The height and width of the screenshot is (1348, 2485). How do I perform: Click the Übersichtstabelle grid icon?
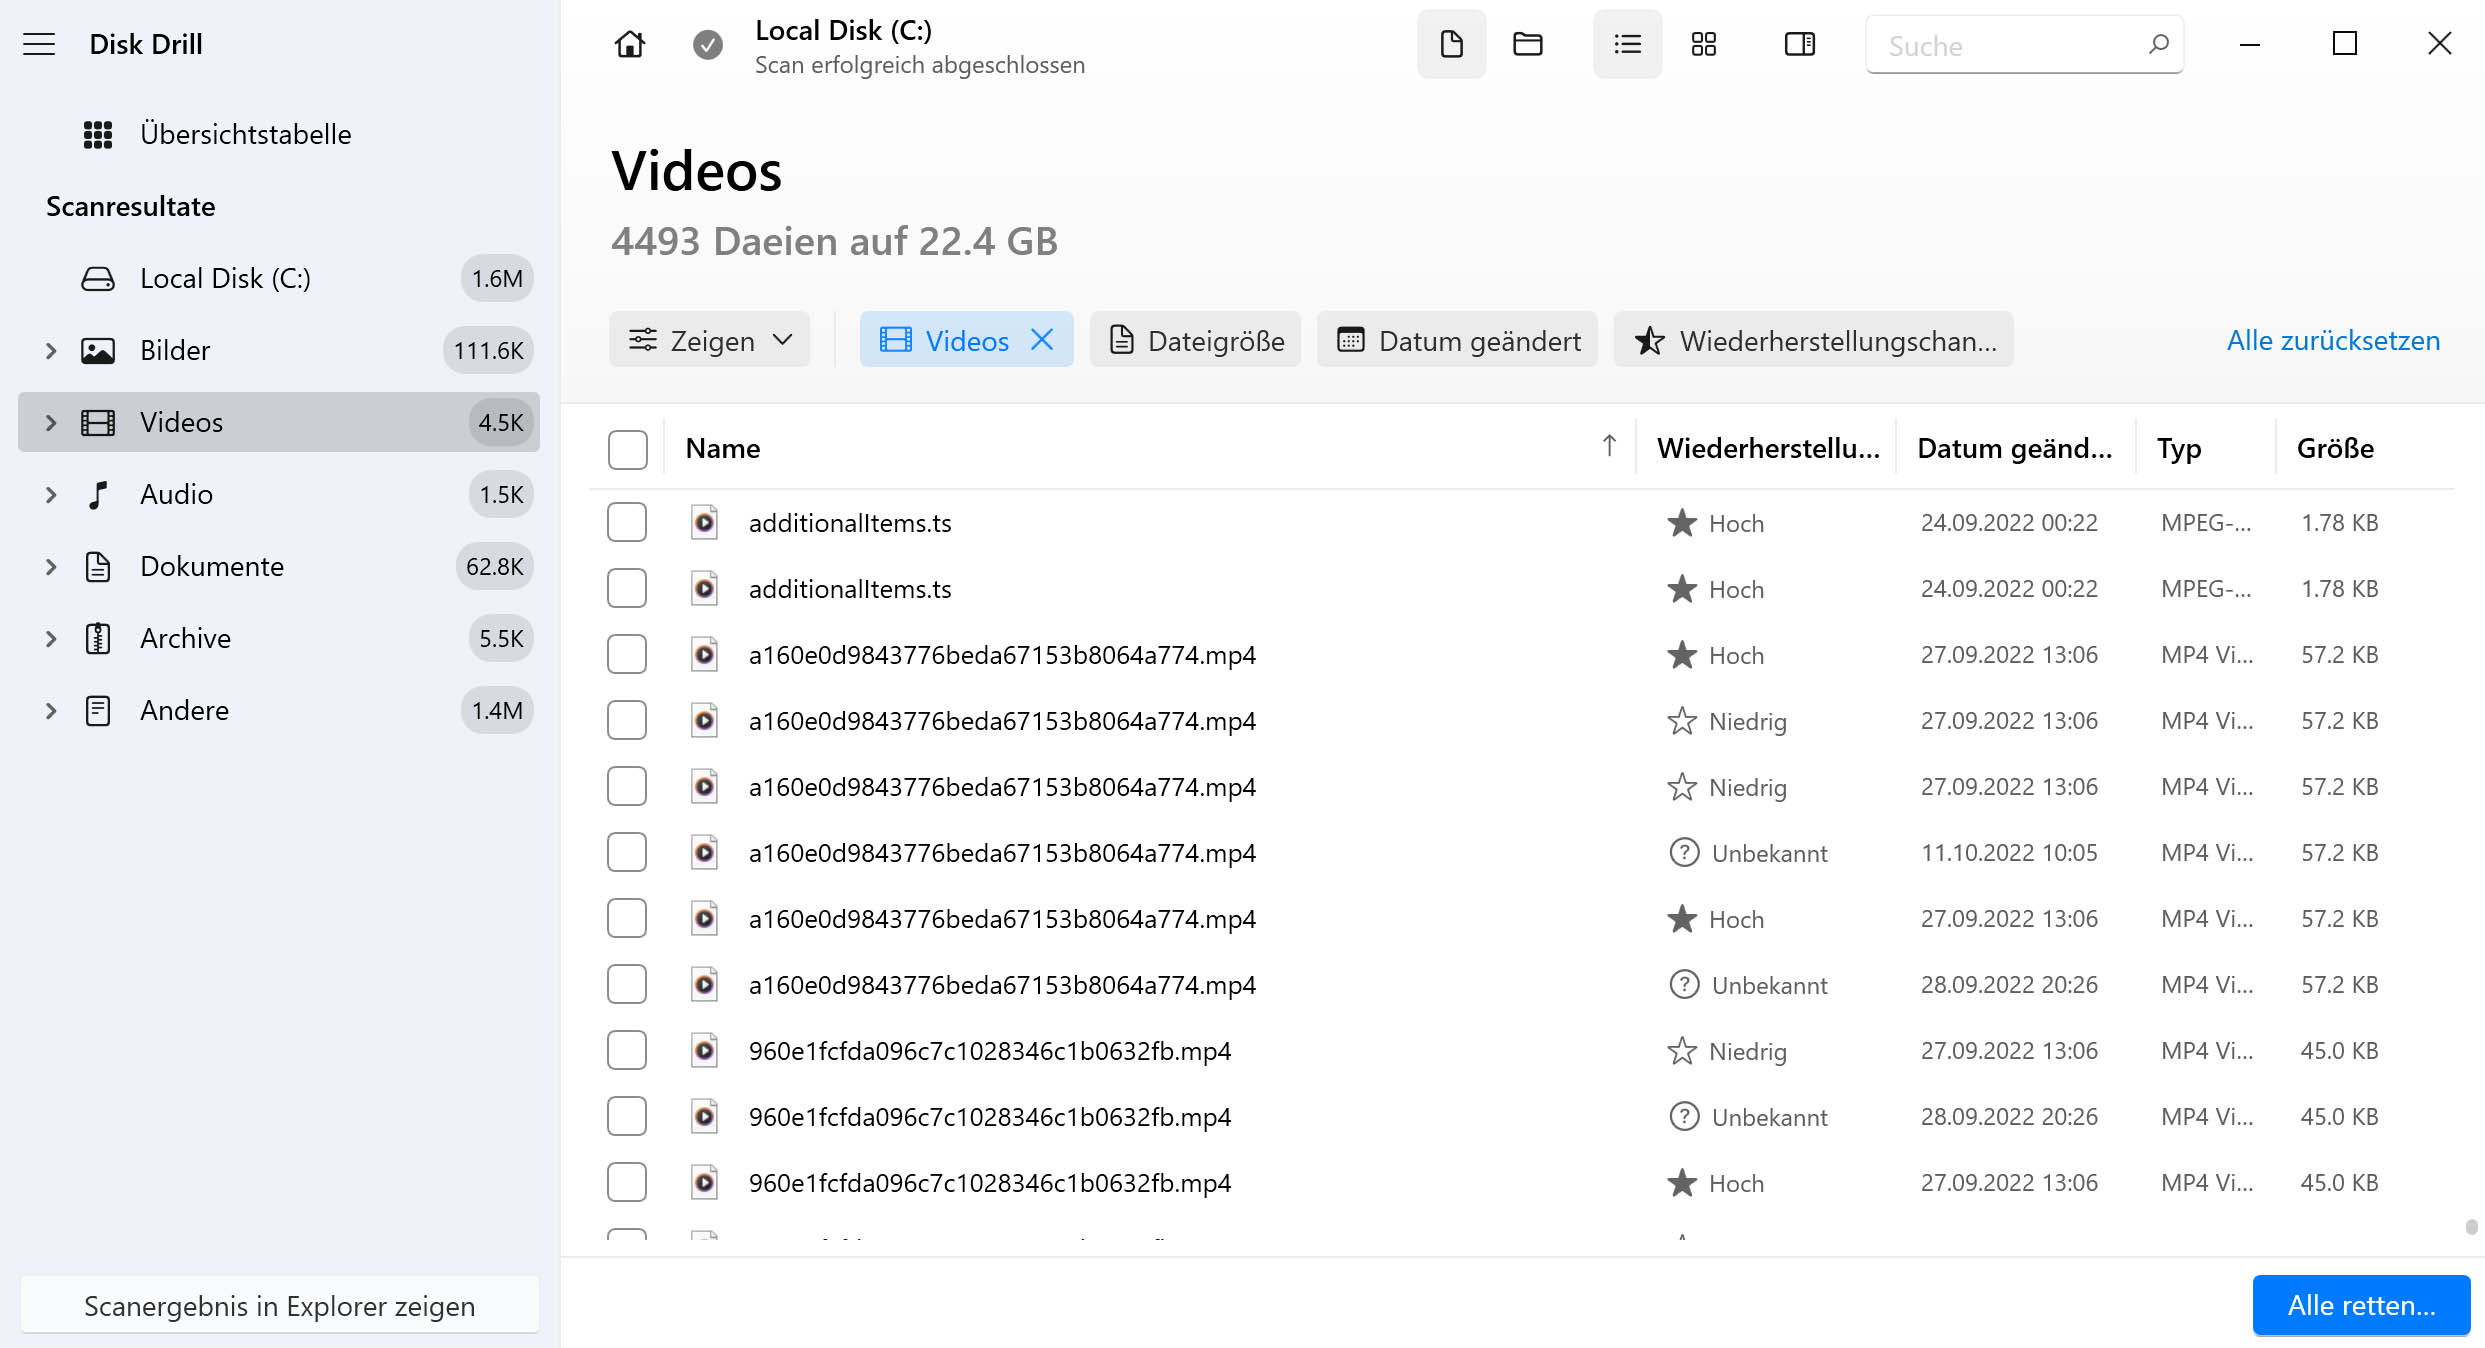click(x=97, y=134)
